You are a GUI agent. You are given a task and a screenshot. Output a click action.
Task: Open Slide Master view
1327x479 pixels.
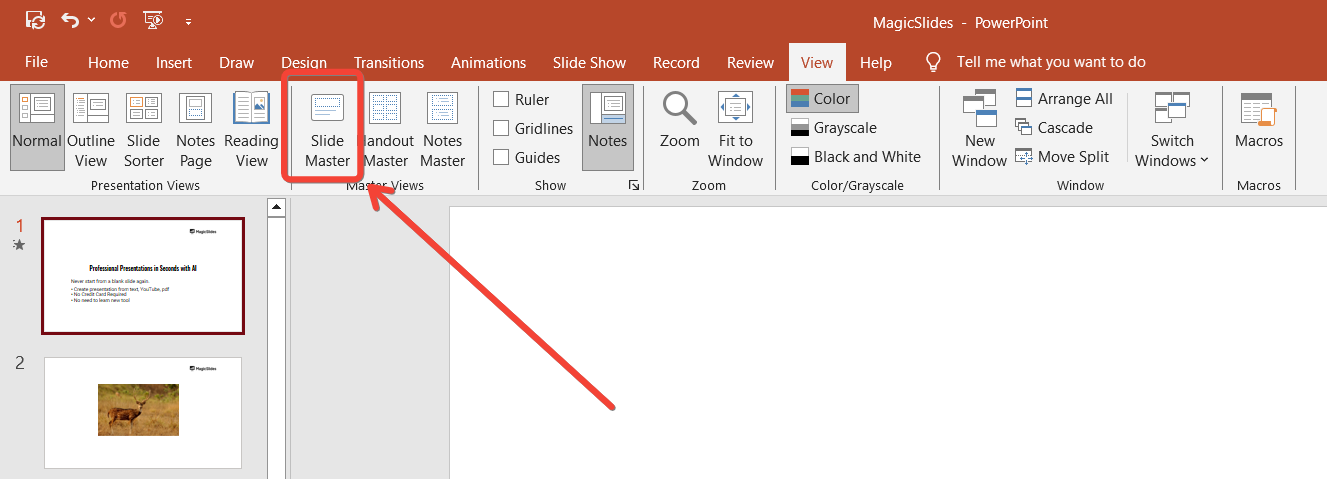pyautogui.click(x=327, y=129)
